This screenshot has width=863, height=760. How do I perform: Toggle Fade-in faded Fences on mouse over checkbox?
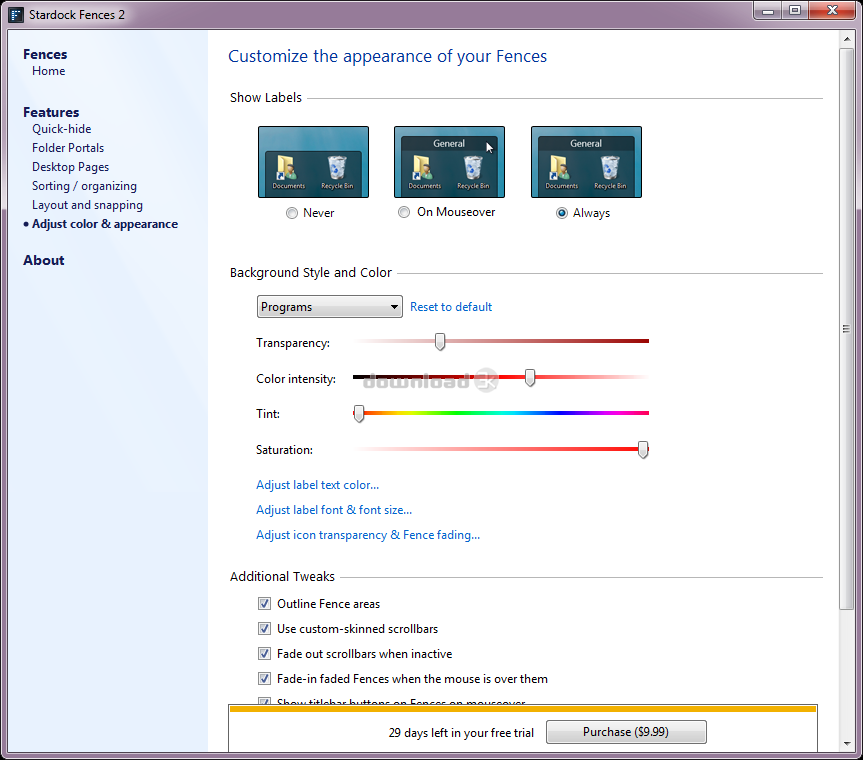click(264, 679)
